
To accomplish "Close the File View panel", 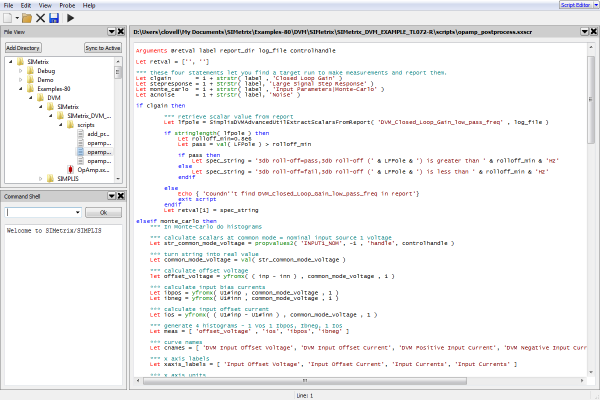I will point(121,32).
